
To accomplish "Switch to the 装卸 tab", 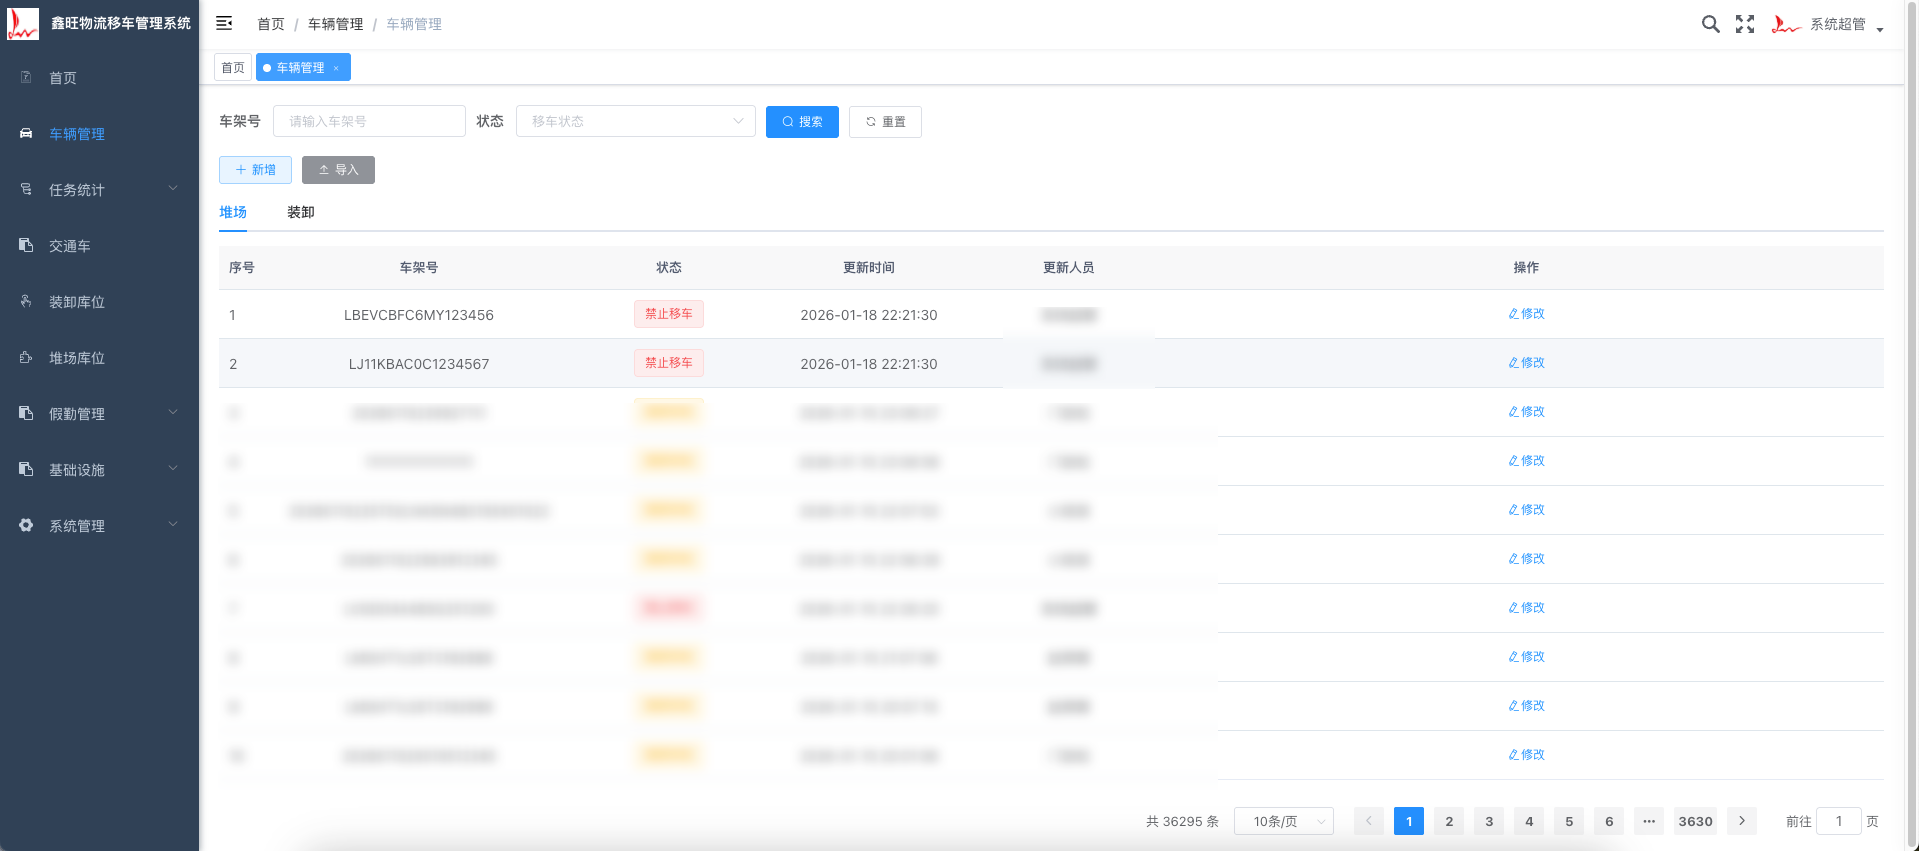I will pos(301,212).
